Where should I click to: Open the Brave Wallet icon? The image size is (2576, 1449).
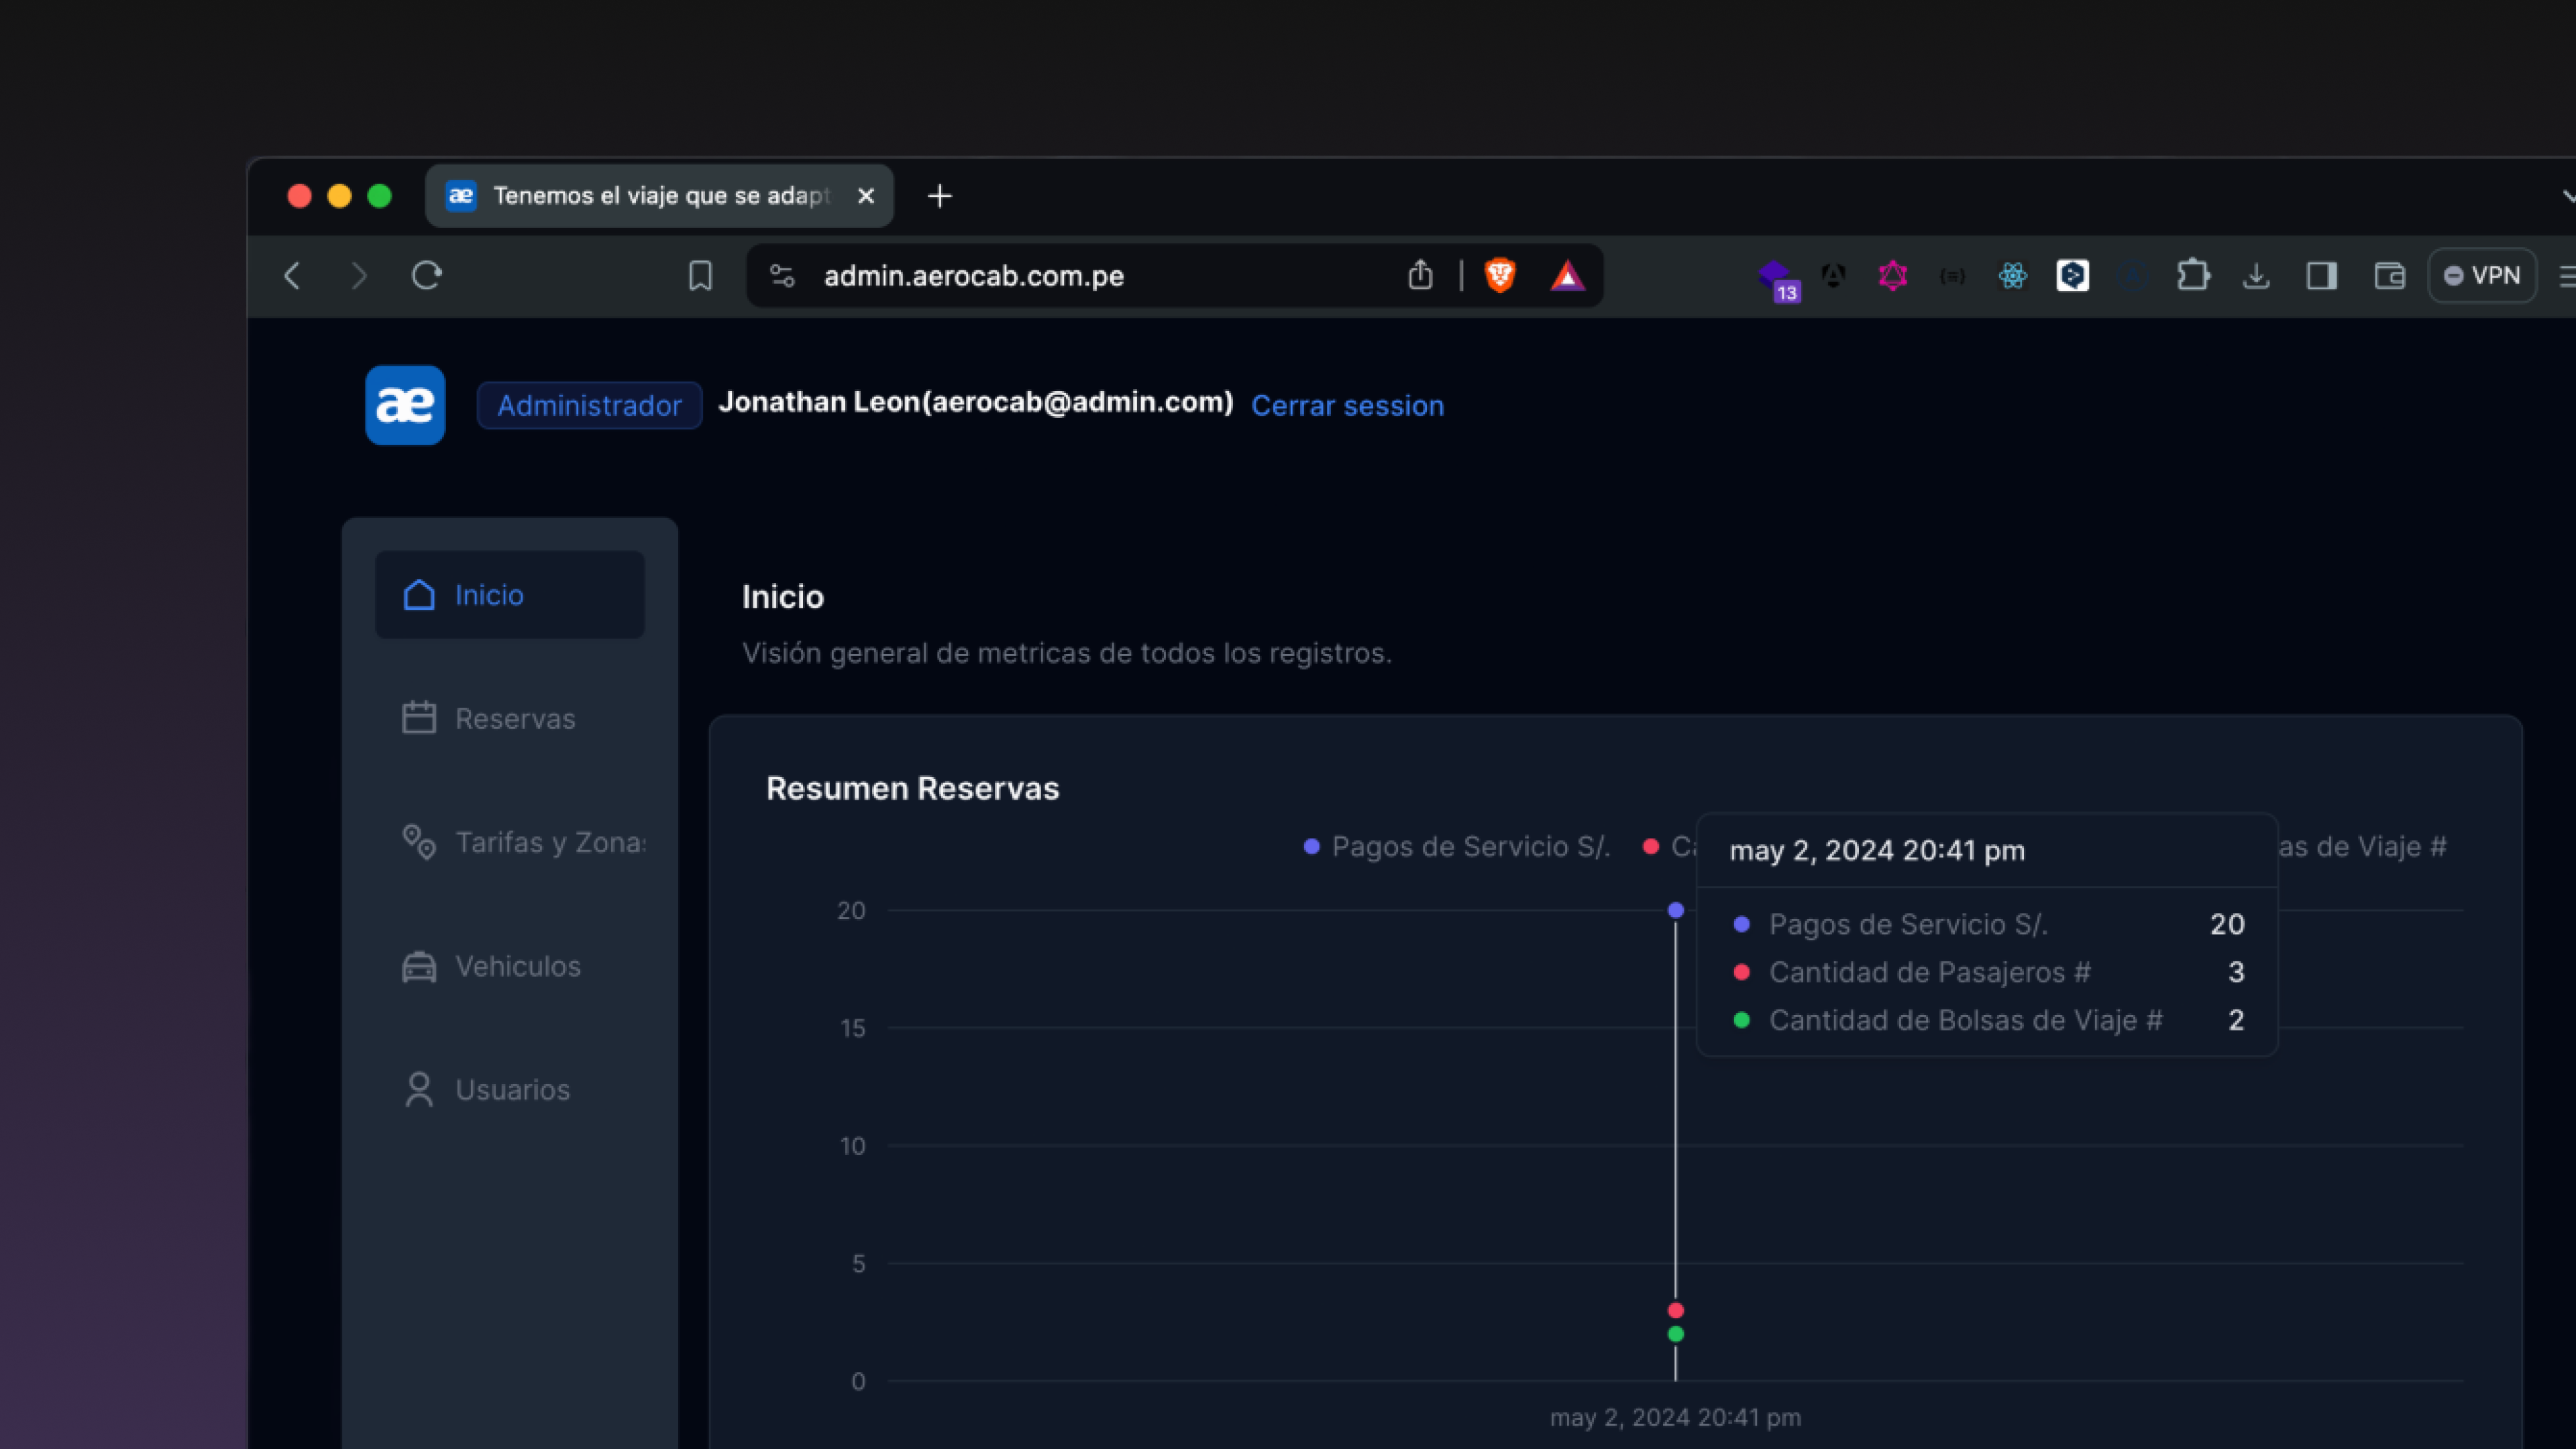2390,276
